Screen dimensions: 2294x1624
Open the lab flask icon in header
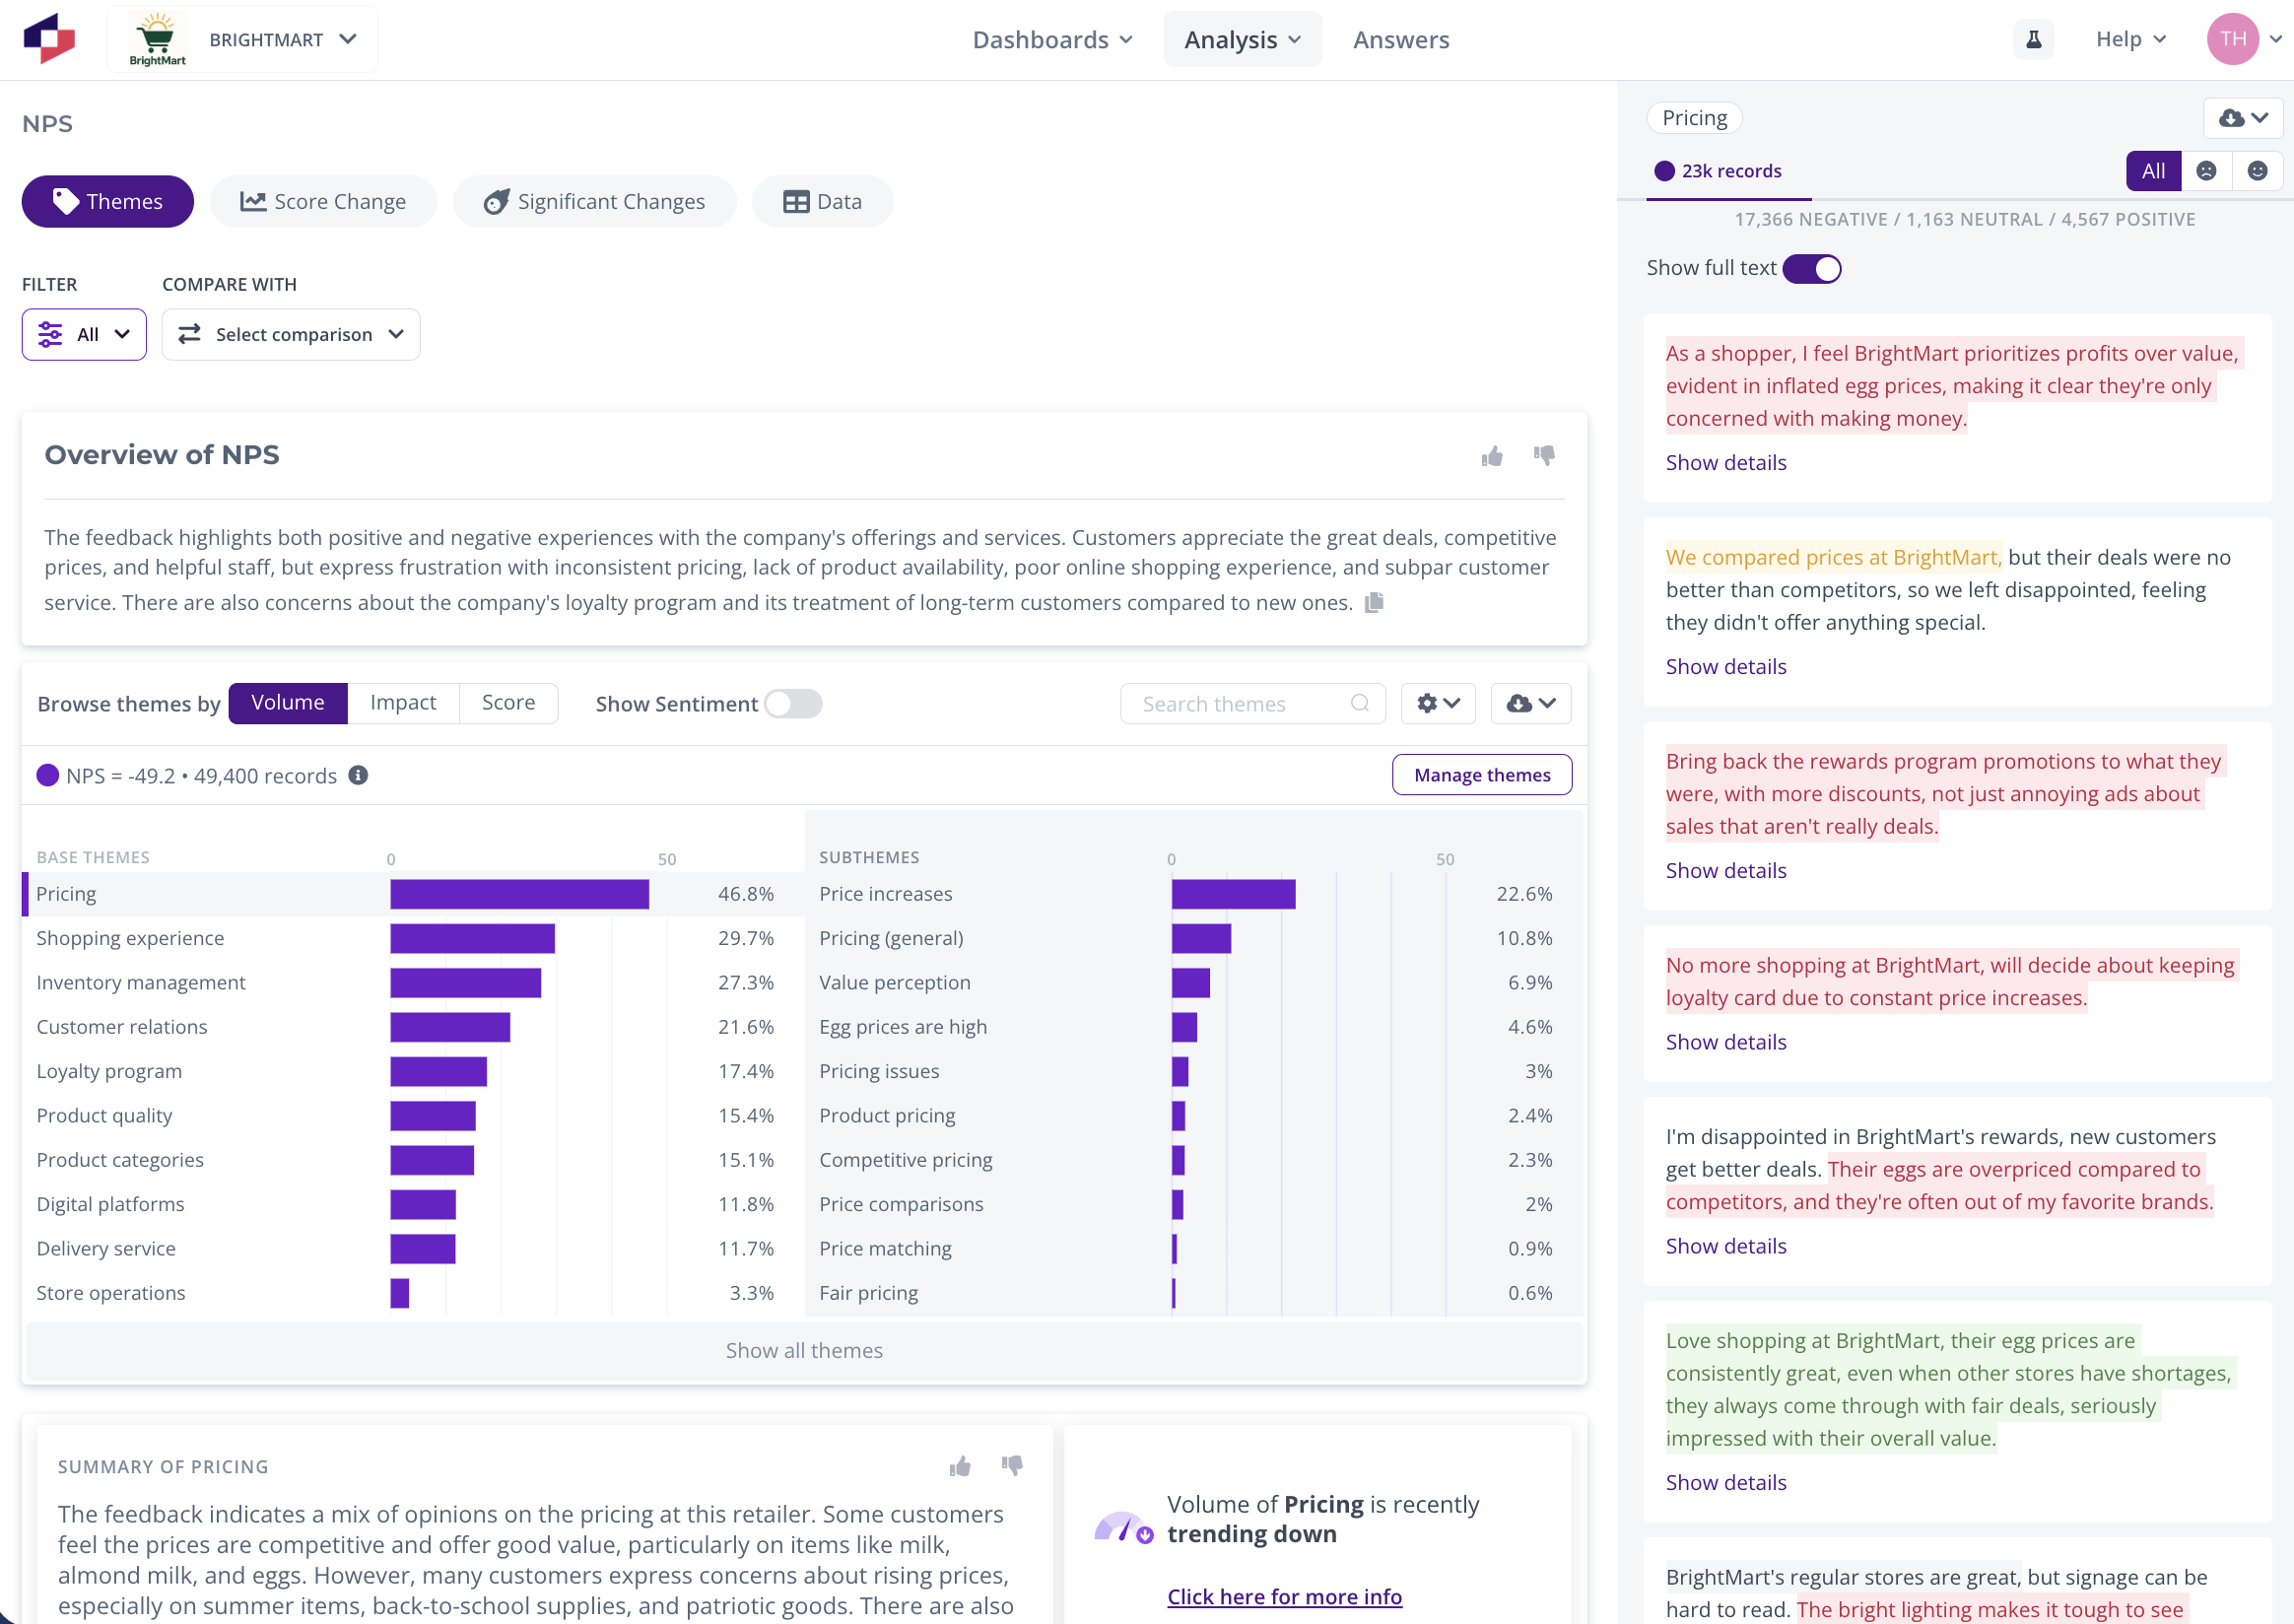coord(2033,39)
